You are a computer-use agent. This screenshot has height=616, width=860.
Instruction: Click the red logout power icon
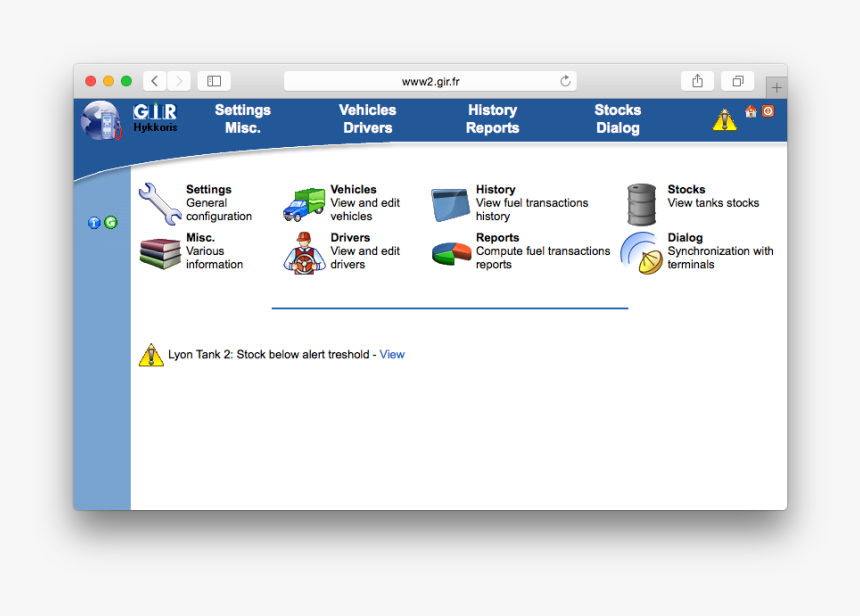pyautogui.click(x=768, y=111)
